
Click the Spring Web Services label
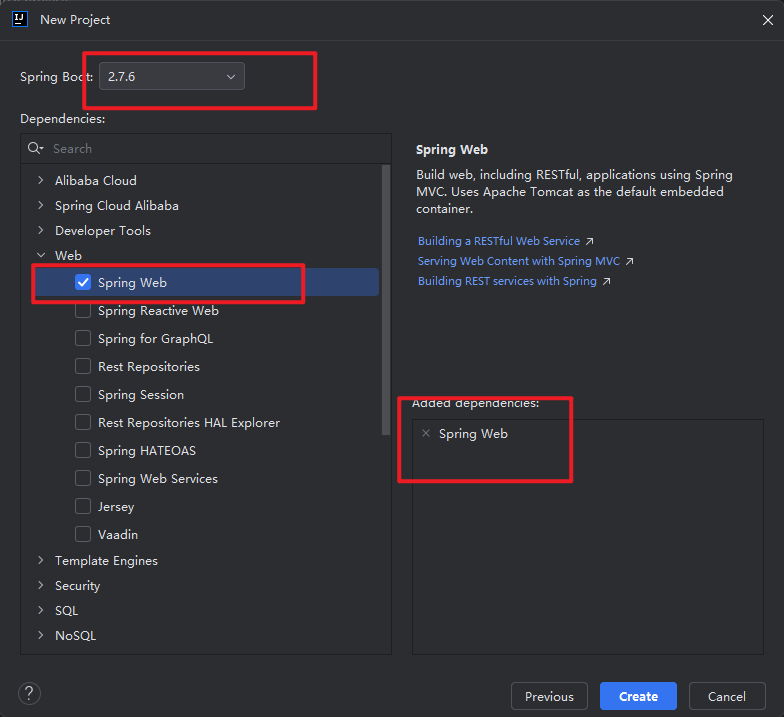(x=158, y=479)
